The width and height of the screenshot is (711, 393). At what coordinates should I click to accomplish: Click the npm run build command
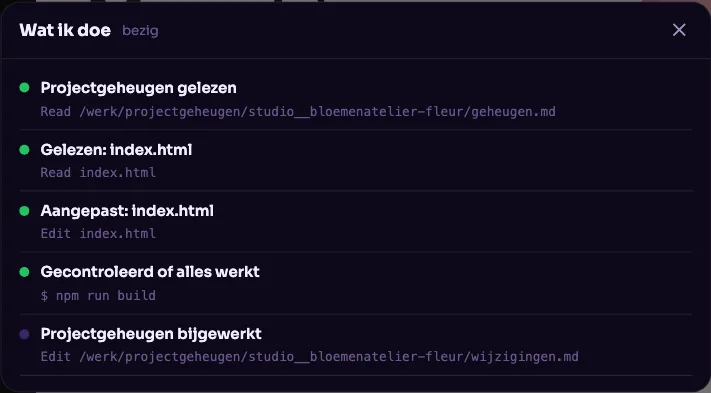106,296
